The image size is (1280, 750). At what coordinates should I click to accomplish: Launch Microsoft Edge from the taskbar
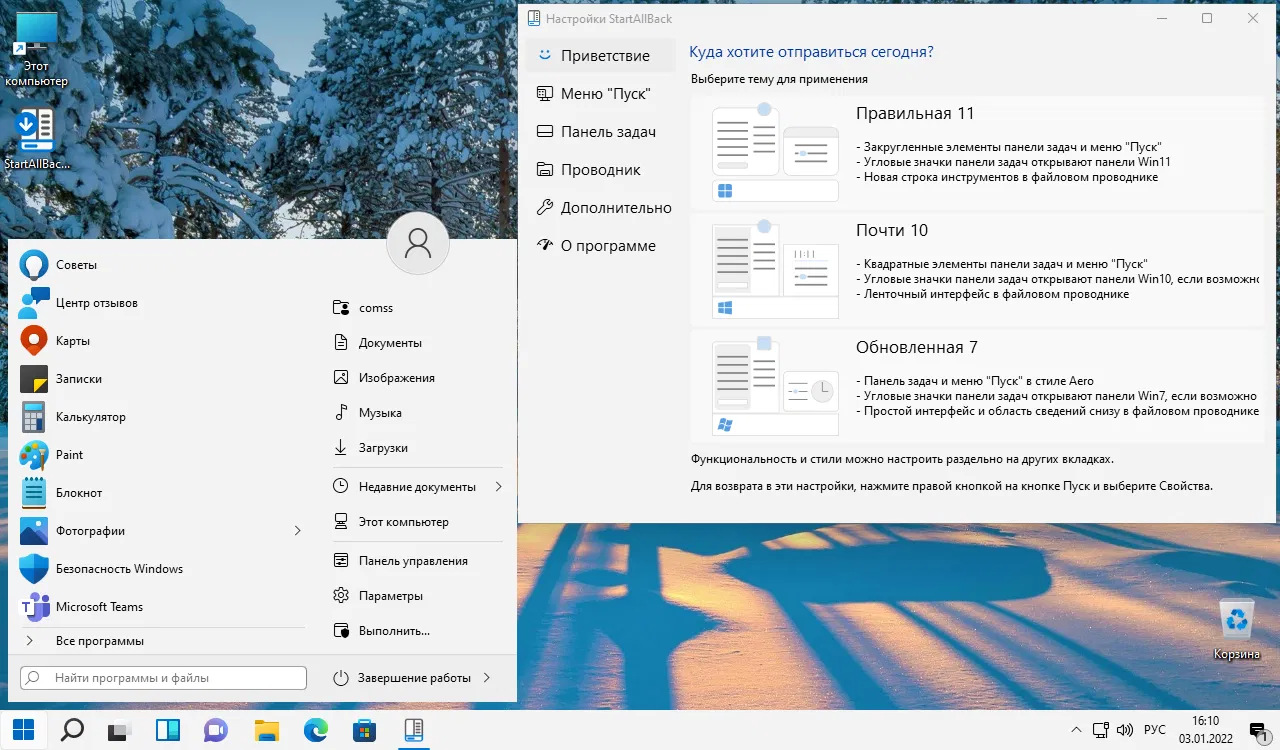click(315, 730)
